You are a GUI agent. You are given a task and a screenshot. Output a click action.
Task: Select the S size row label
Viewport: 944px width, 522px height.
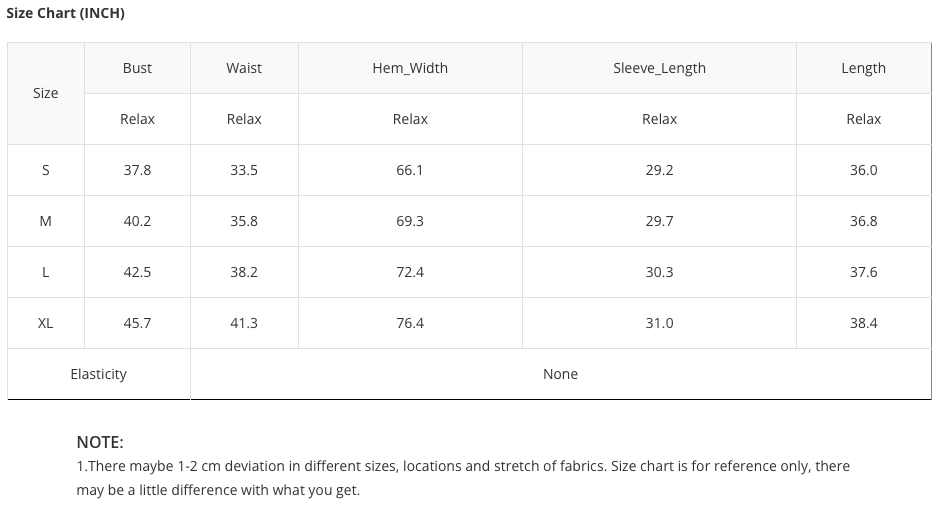pyautogui.click(x=46, y=170)
